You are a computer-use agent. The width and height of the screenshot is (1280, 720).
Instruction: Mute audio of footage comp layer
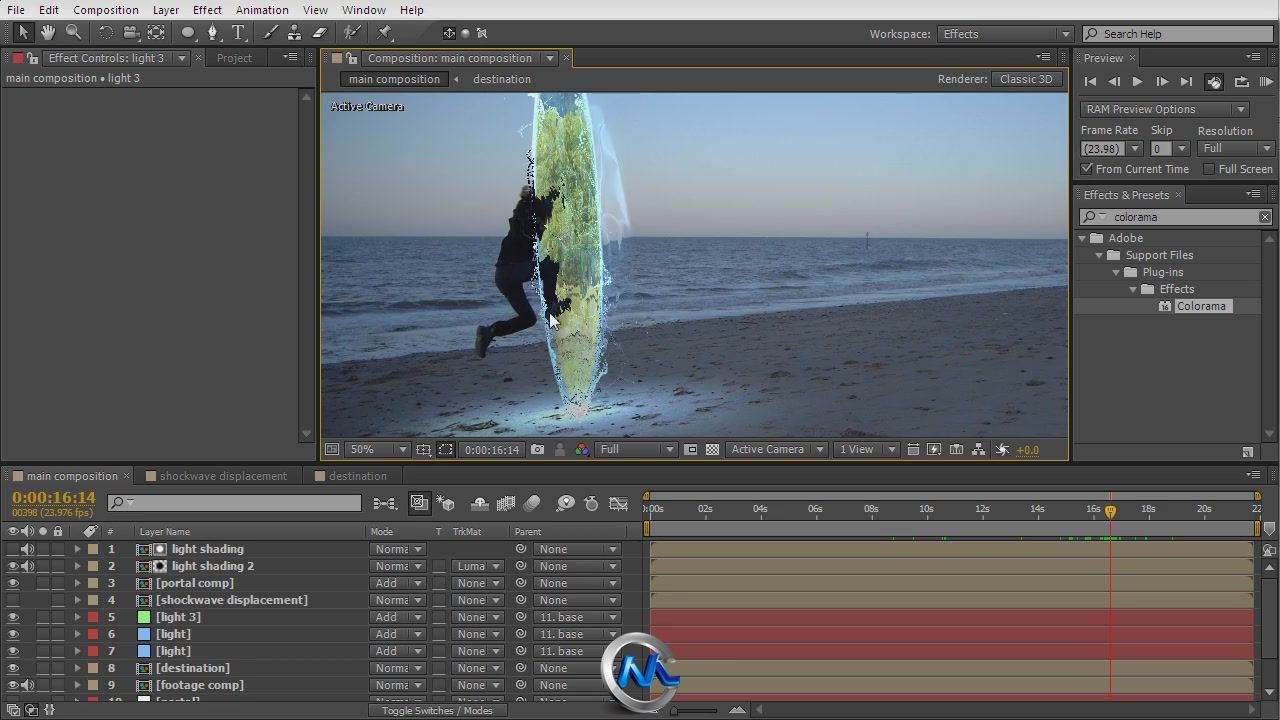pyautogui.click(x=28, y=685)
